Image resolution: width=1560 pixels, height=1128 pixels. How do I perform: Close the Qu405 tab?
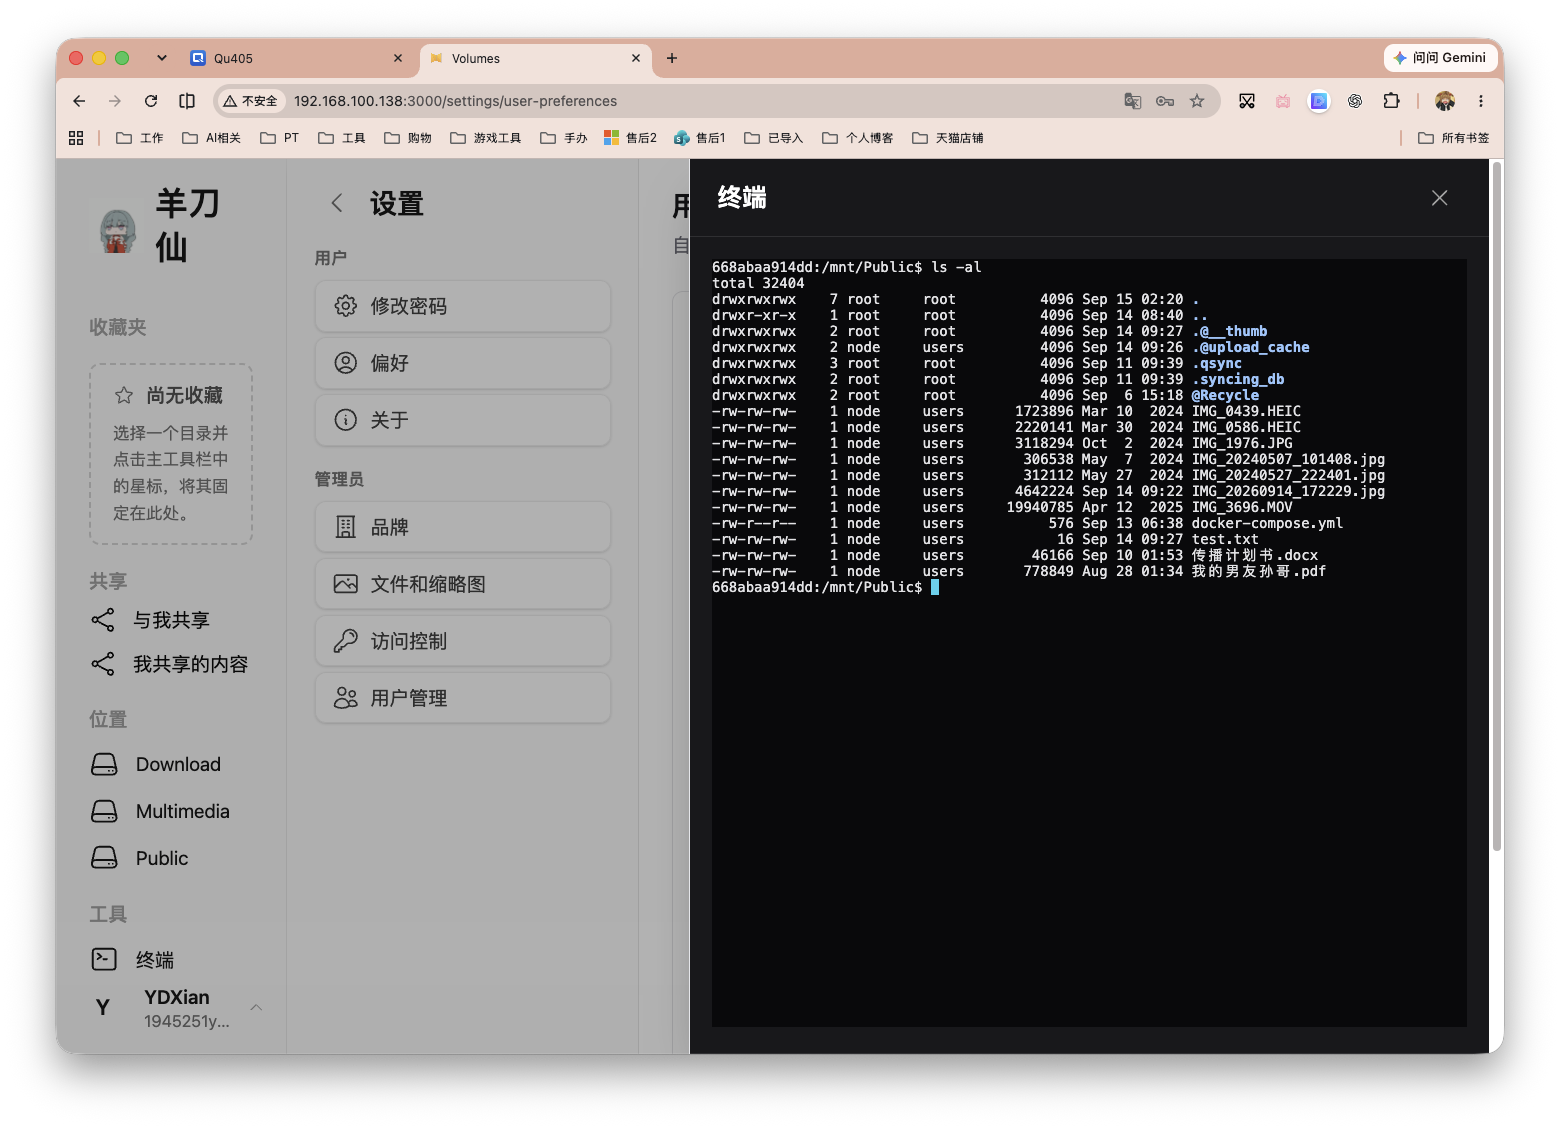pos(398,58)
